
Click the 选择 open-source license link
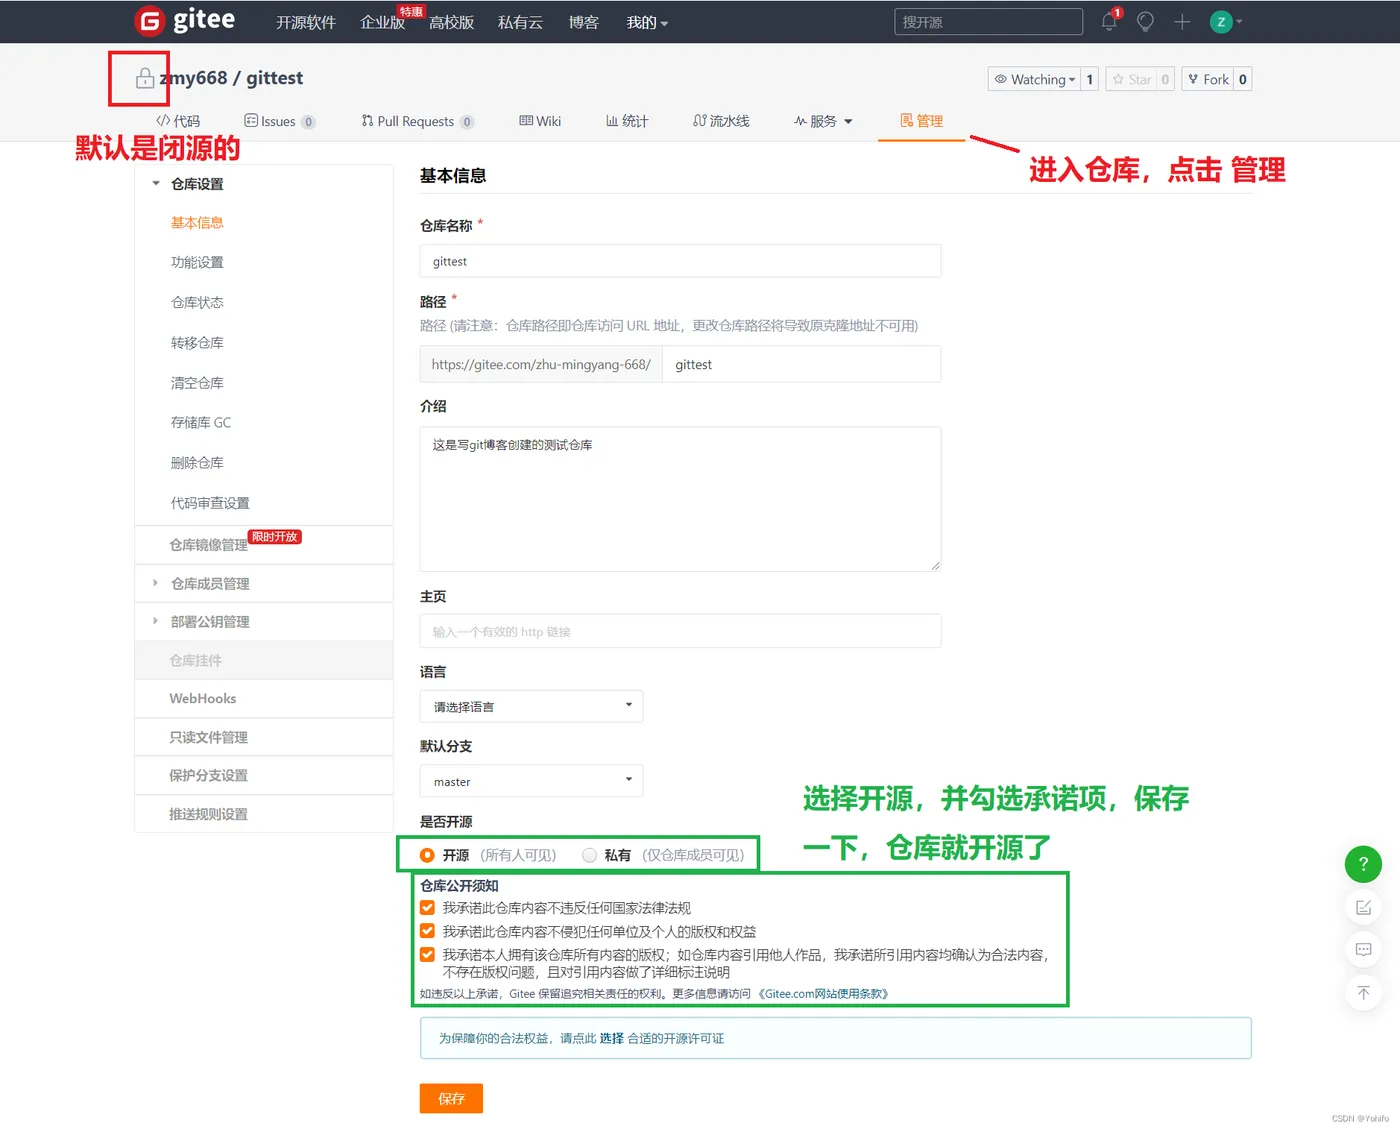pyautogui.click(x=611, y=1038)
